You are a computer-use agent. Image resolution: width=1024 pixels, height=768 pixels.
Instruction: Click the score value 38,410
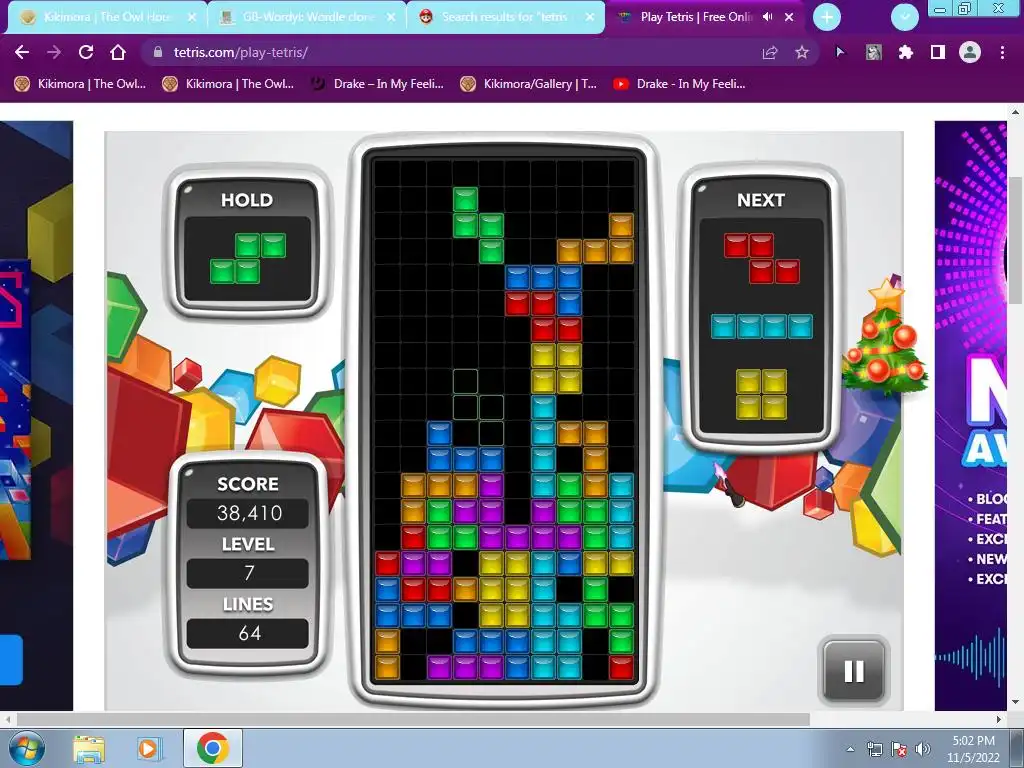(x=249, y=513)
